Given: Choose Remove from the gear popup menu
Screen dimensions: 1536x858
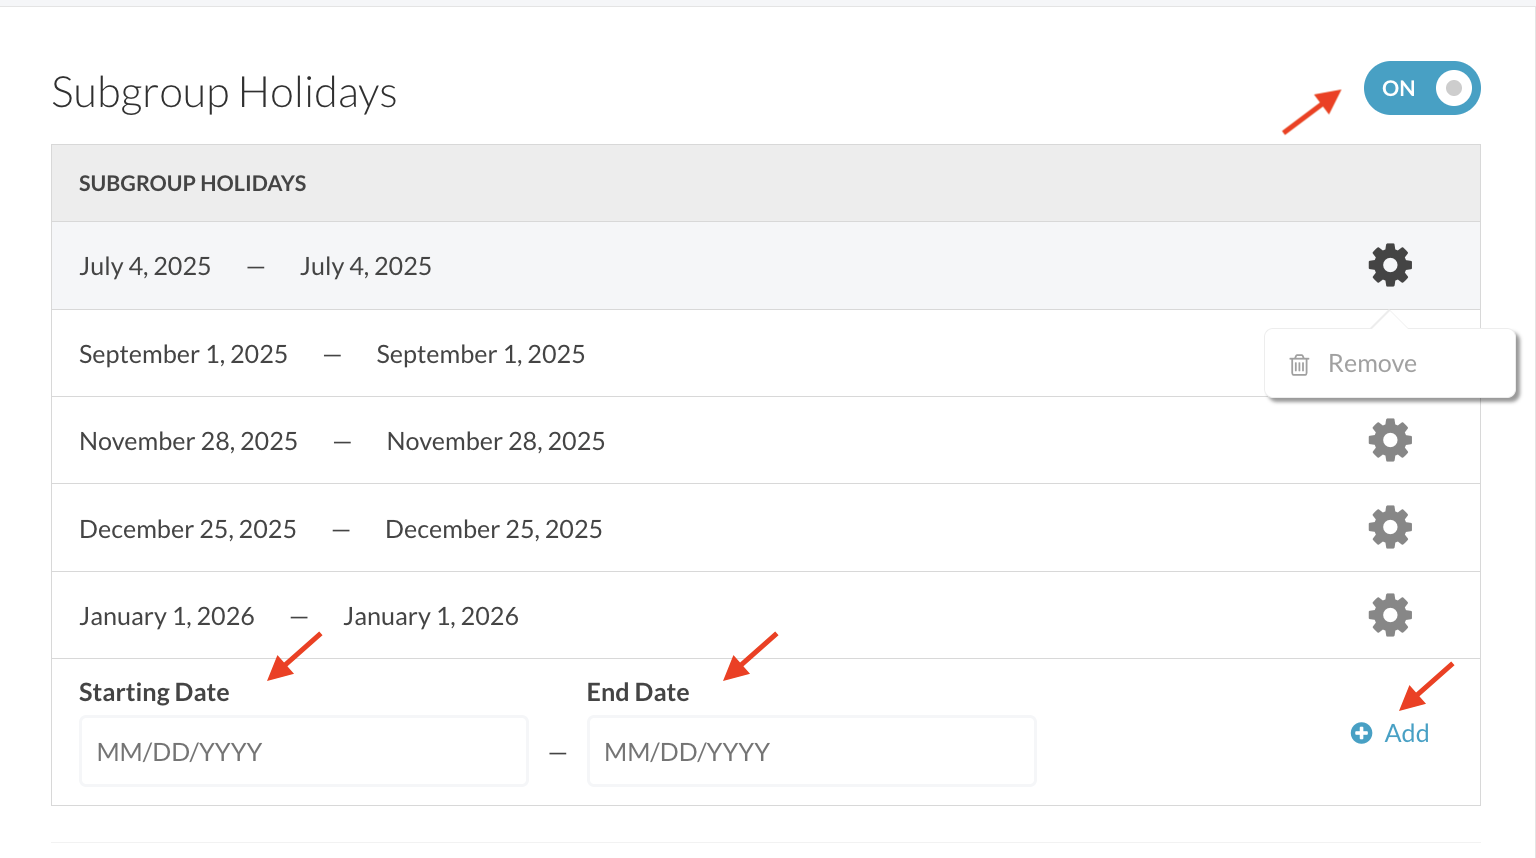Looking at the screenshot, I should (x=1371, y=364).
